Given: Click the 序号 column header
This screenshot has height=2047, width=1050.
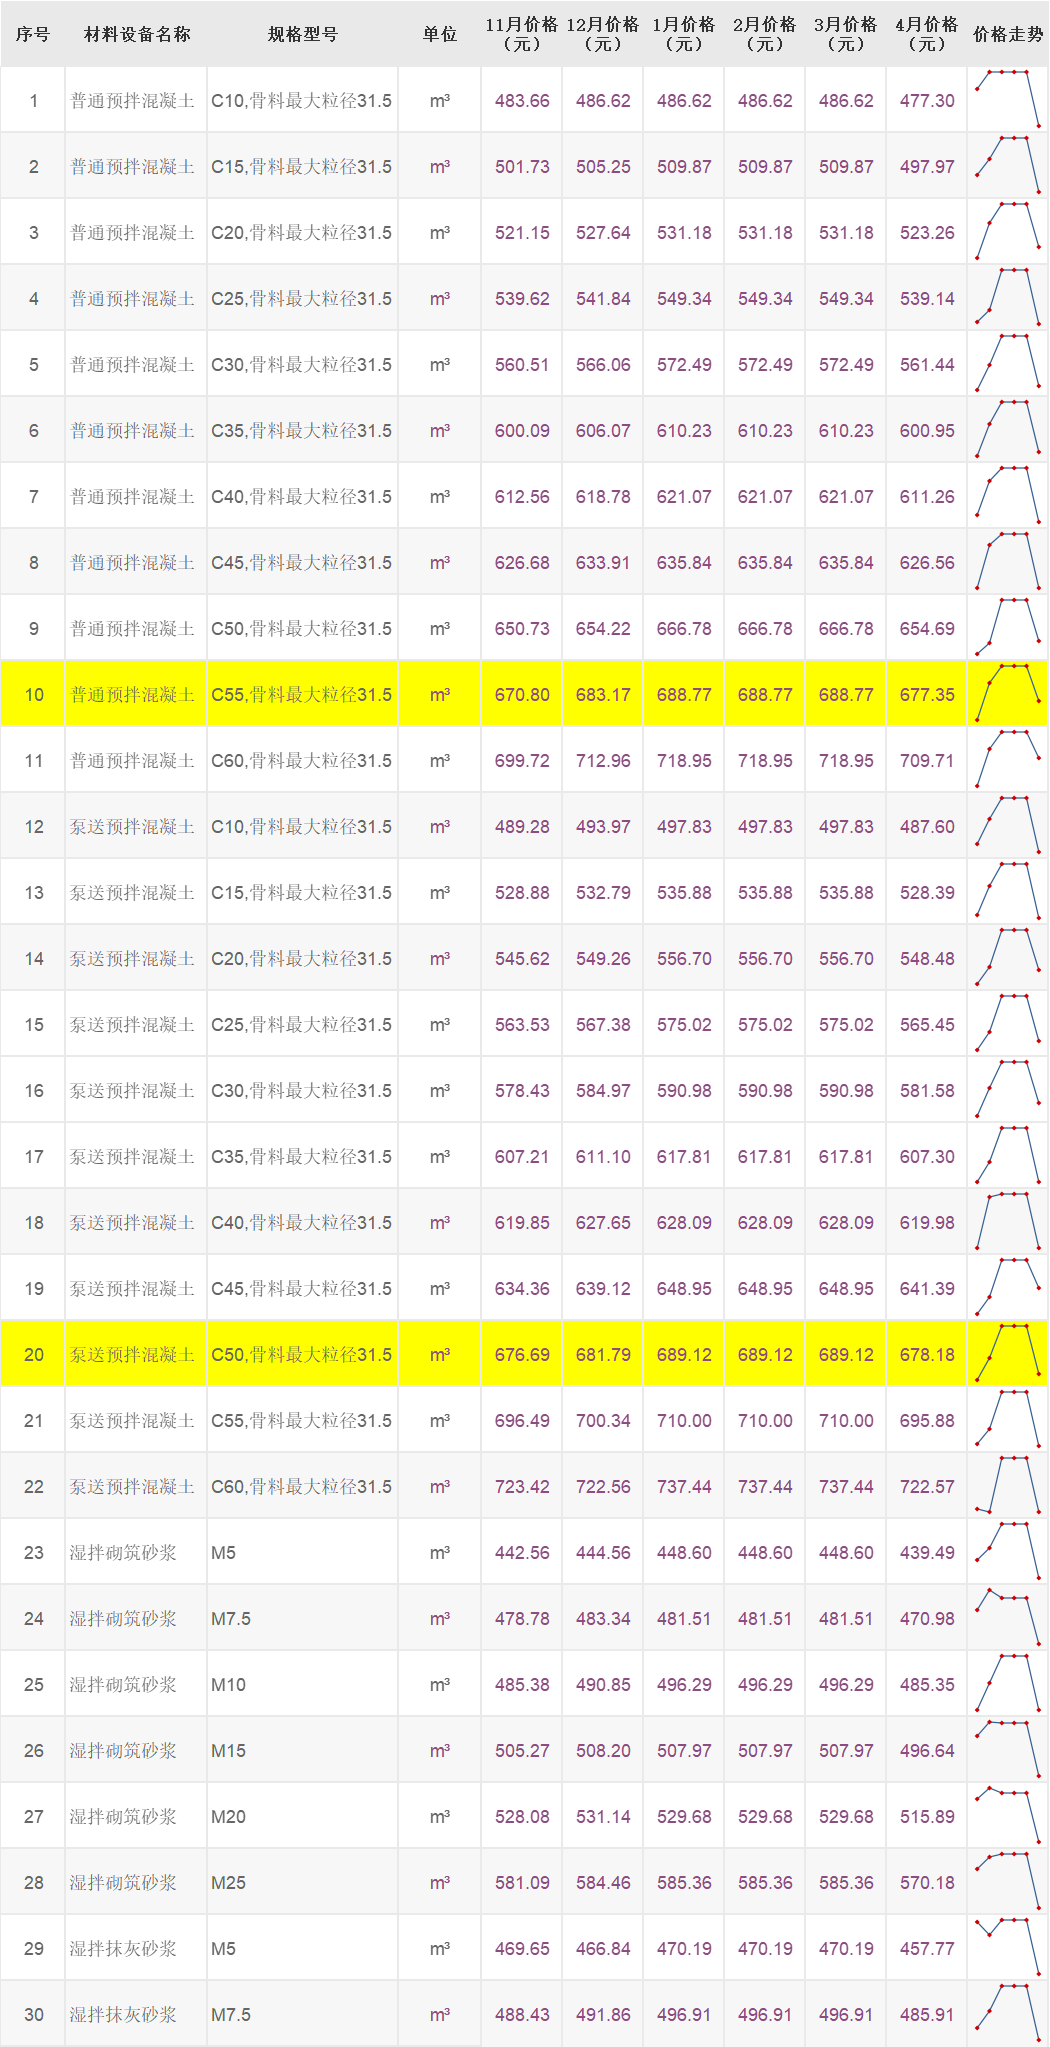Looking at the screenshot, I should (x=33, y=34).
